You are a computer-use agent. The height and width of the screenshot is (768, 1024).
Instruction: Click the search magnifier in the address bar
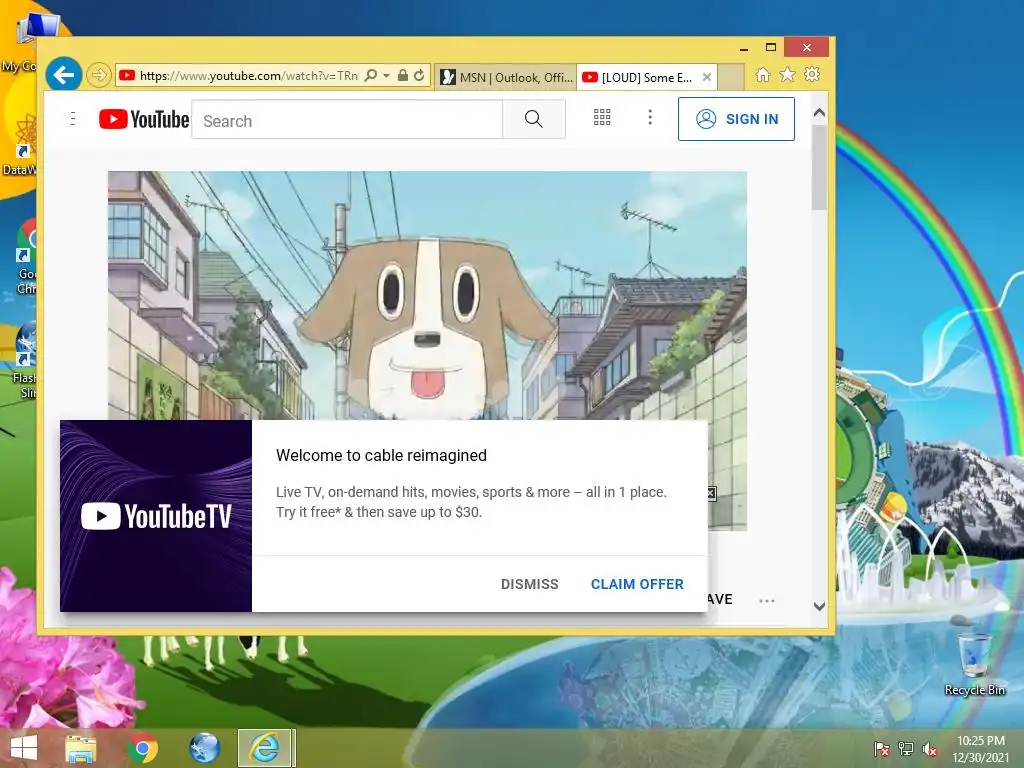coord(371,76)
